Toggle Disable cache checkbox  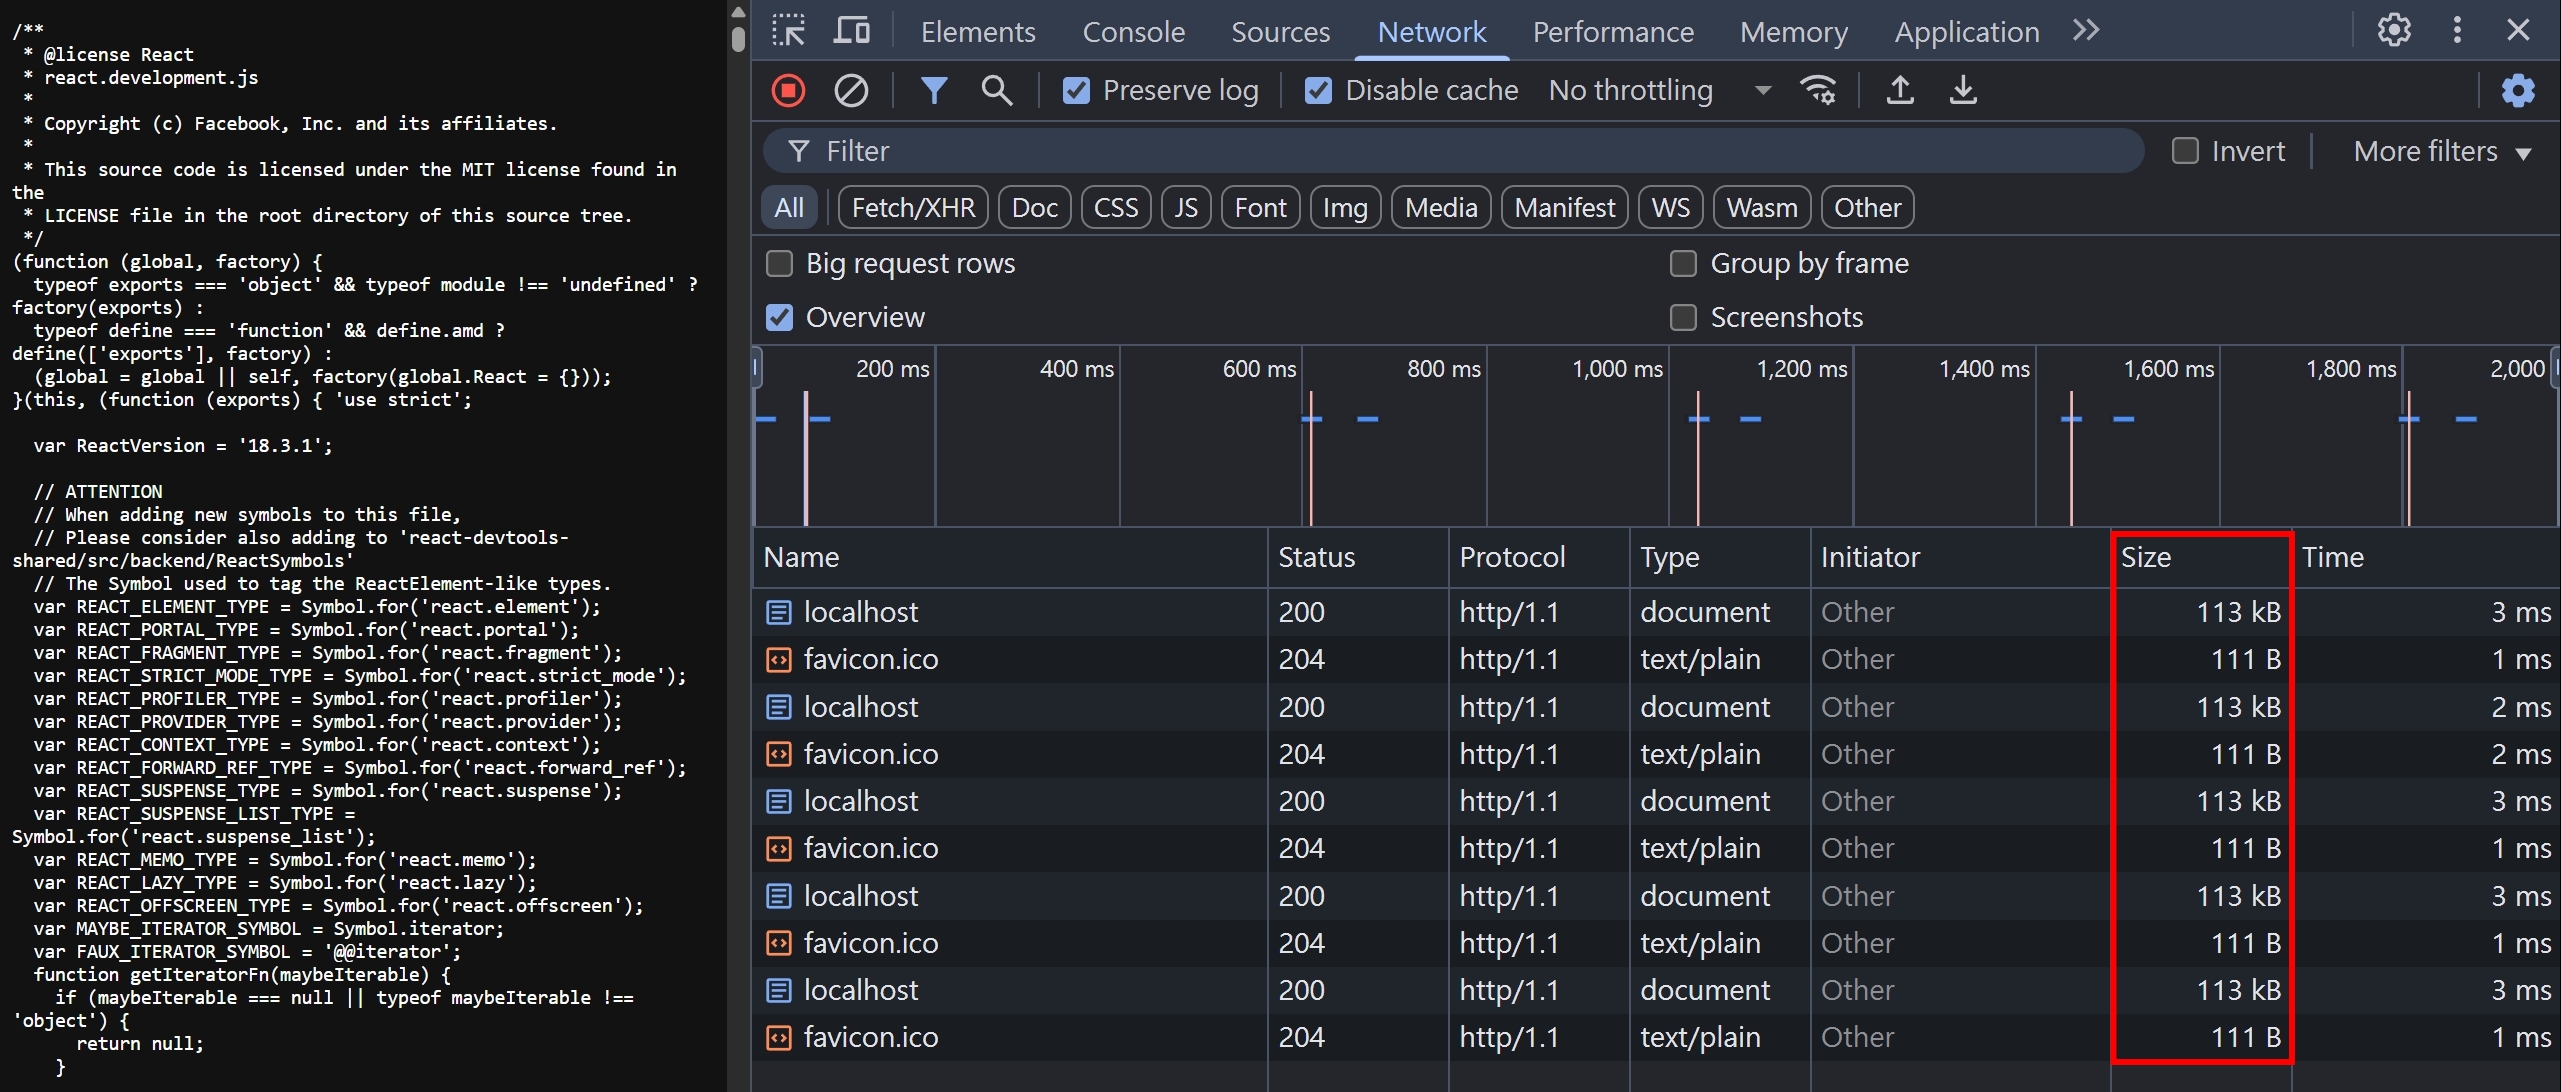tap(1318, 91)
